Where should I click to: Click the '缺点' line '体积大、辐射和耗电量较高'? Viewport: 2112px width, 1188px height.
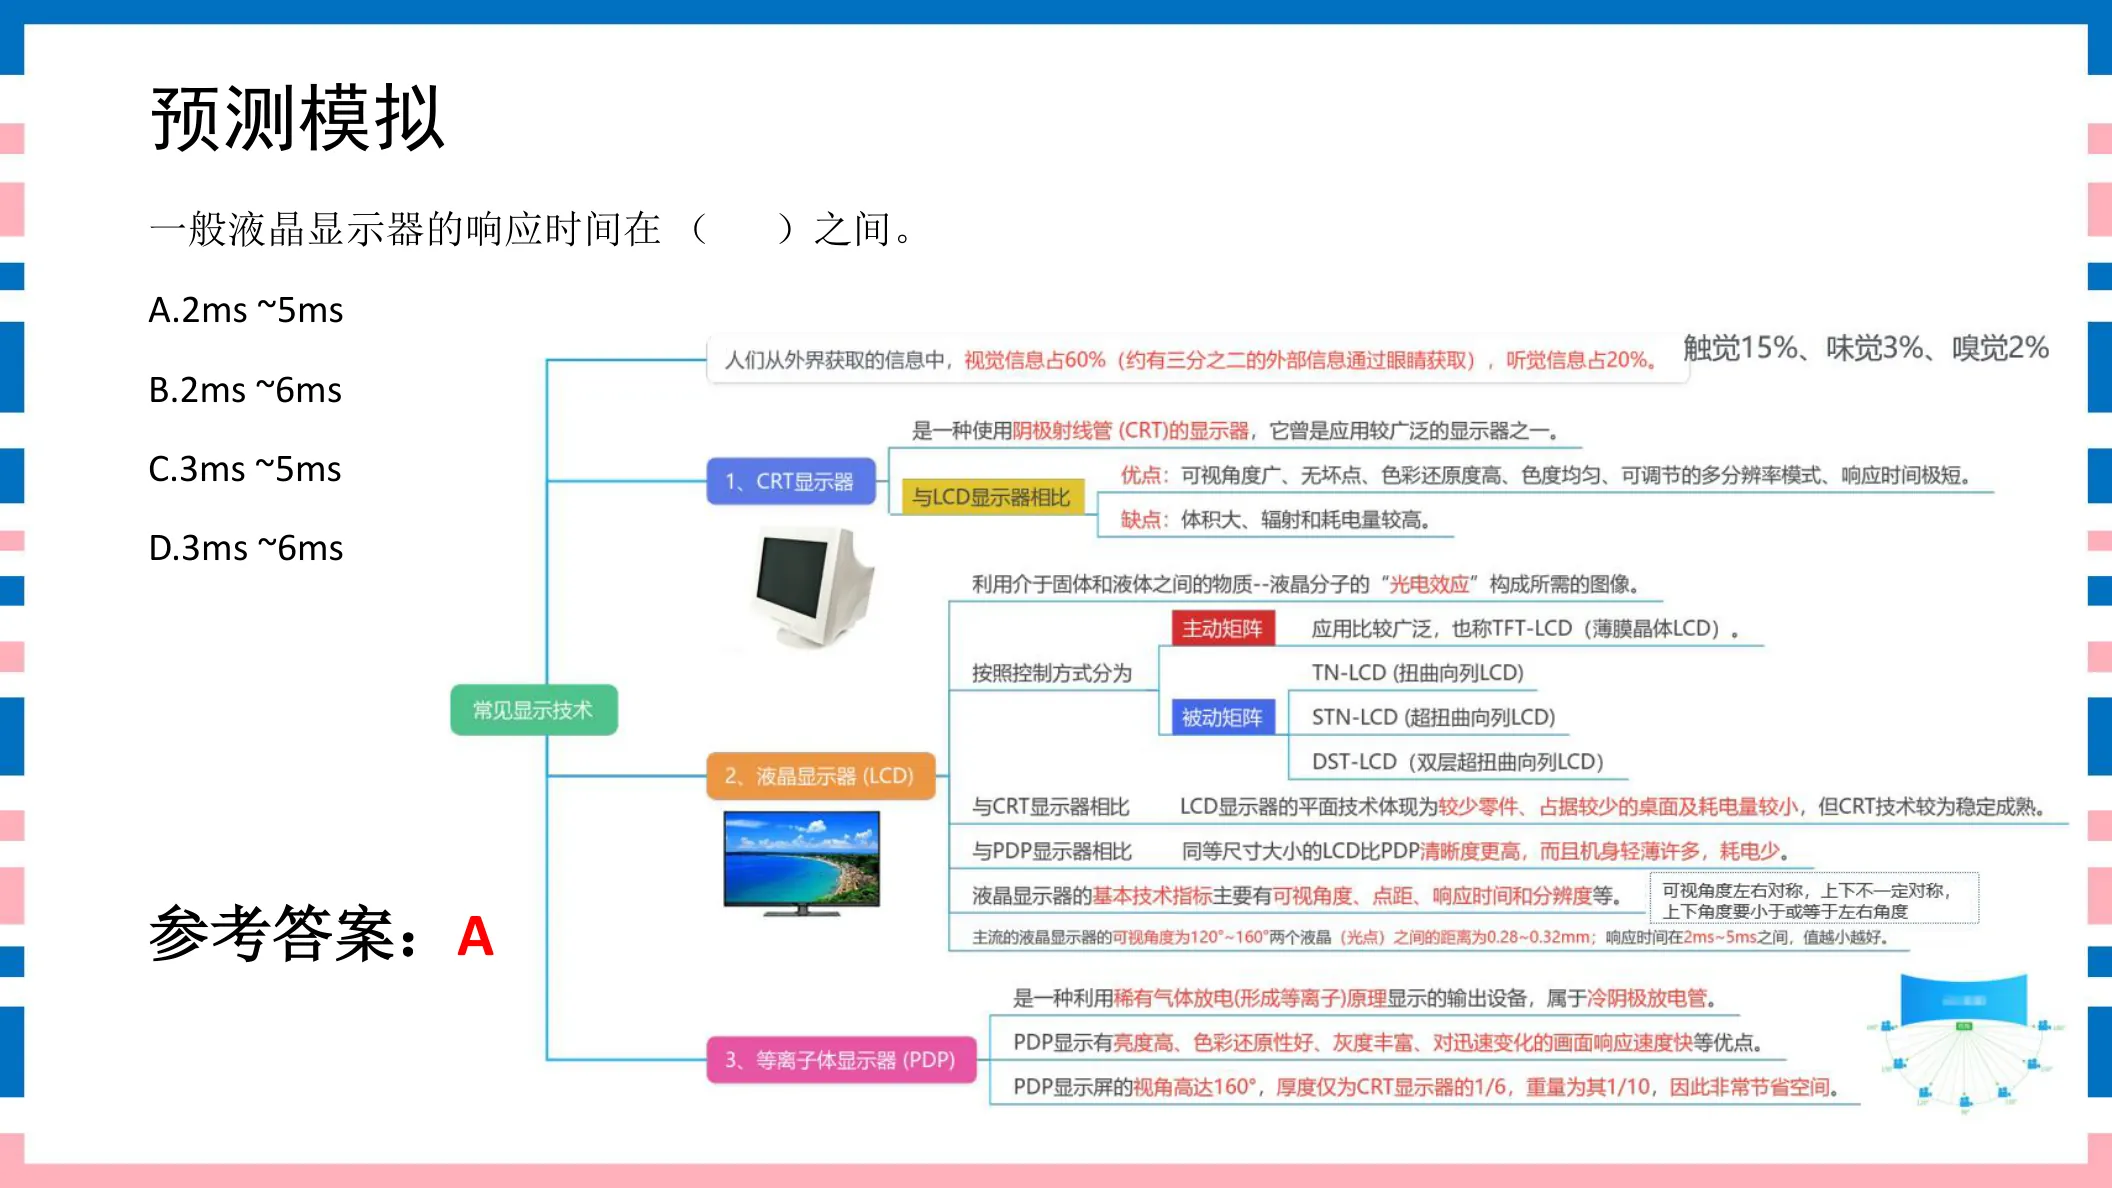click(1275, 519)
